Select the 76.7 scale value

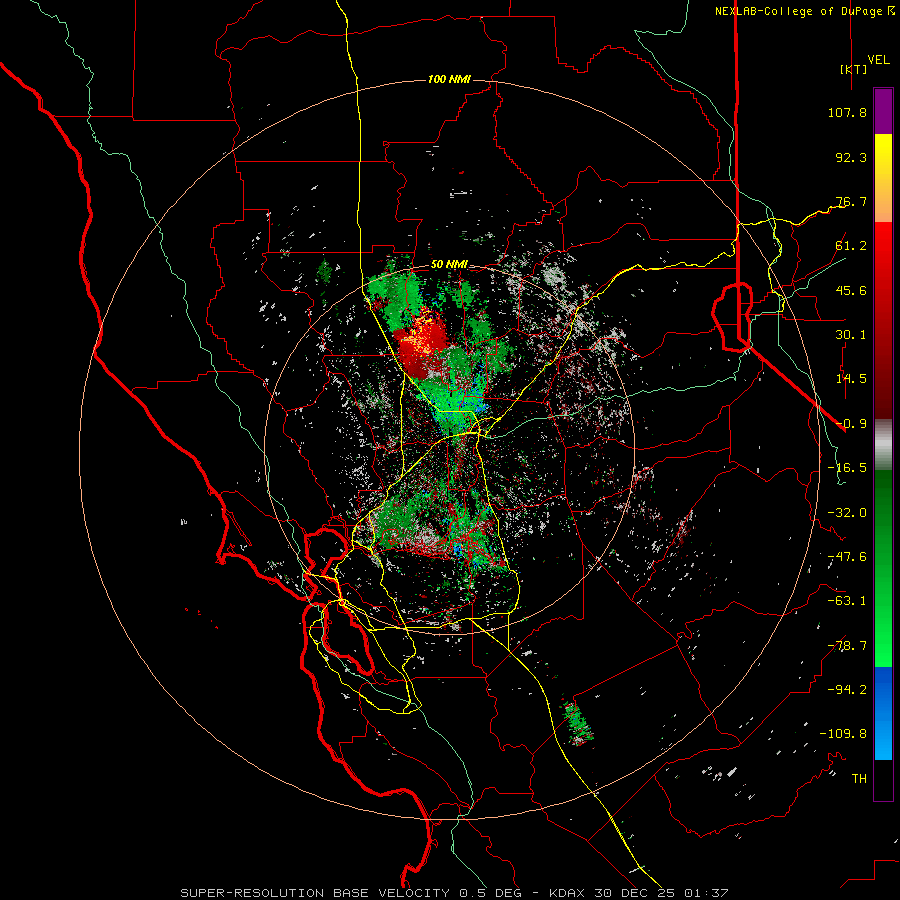click(851, 201)
